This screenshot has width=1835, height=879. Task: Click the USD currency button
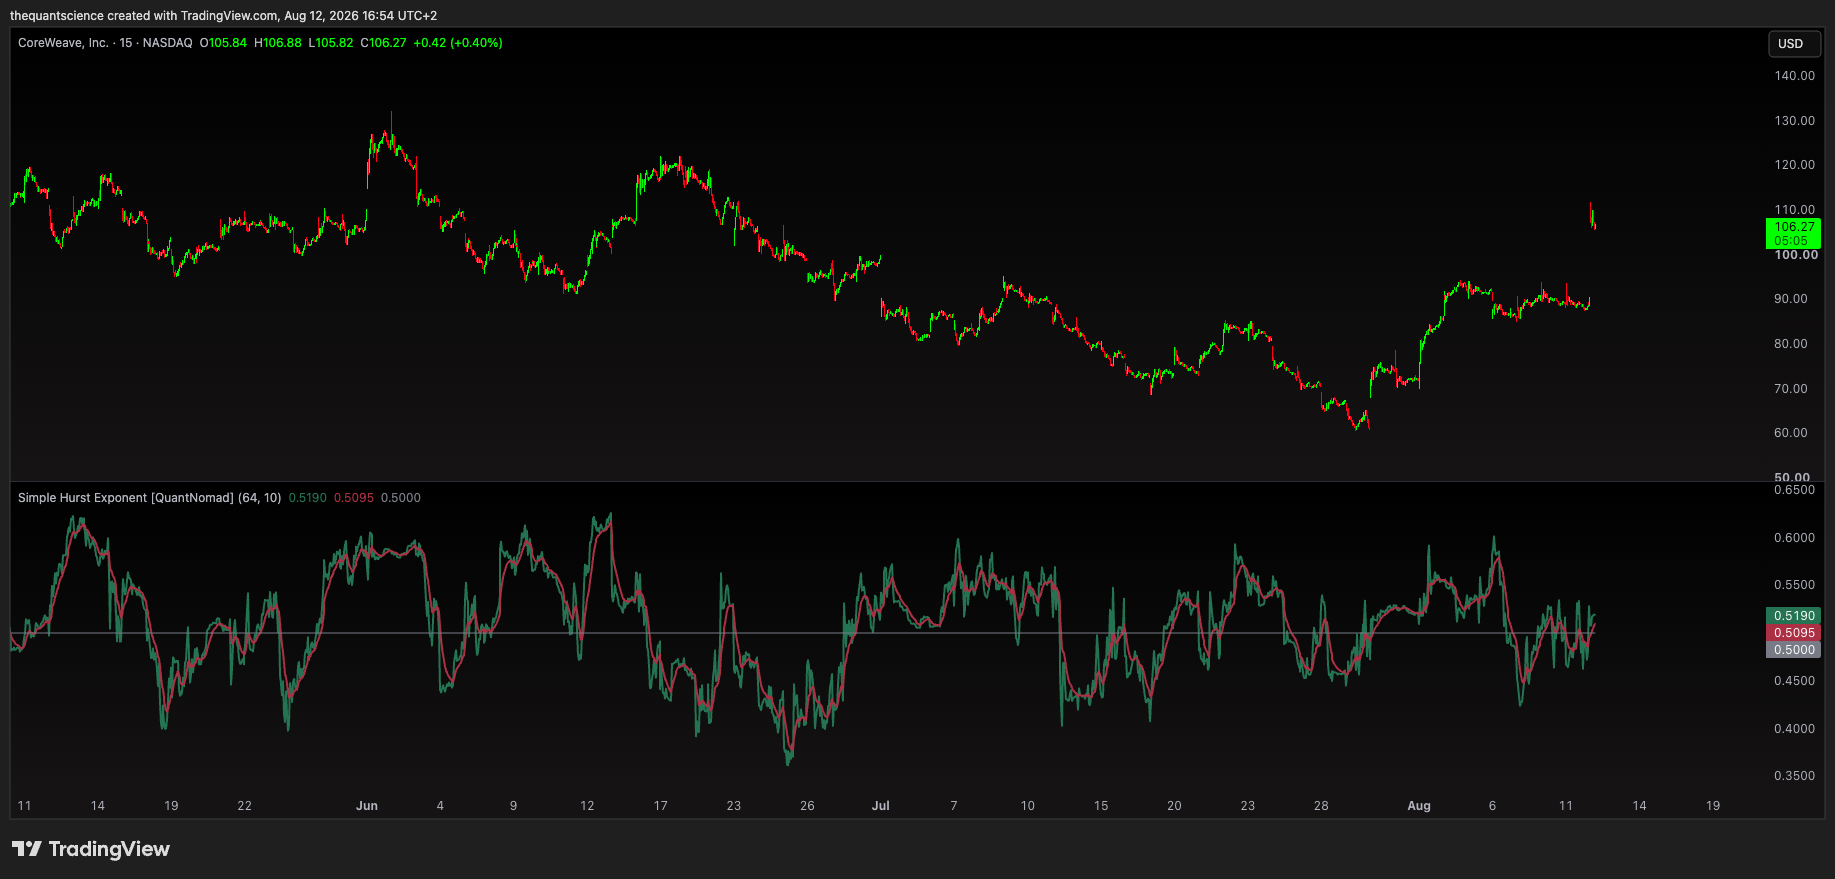1794,43
